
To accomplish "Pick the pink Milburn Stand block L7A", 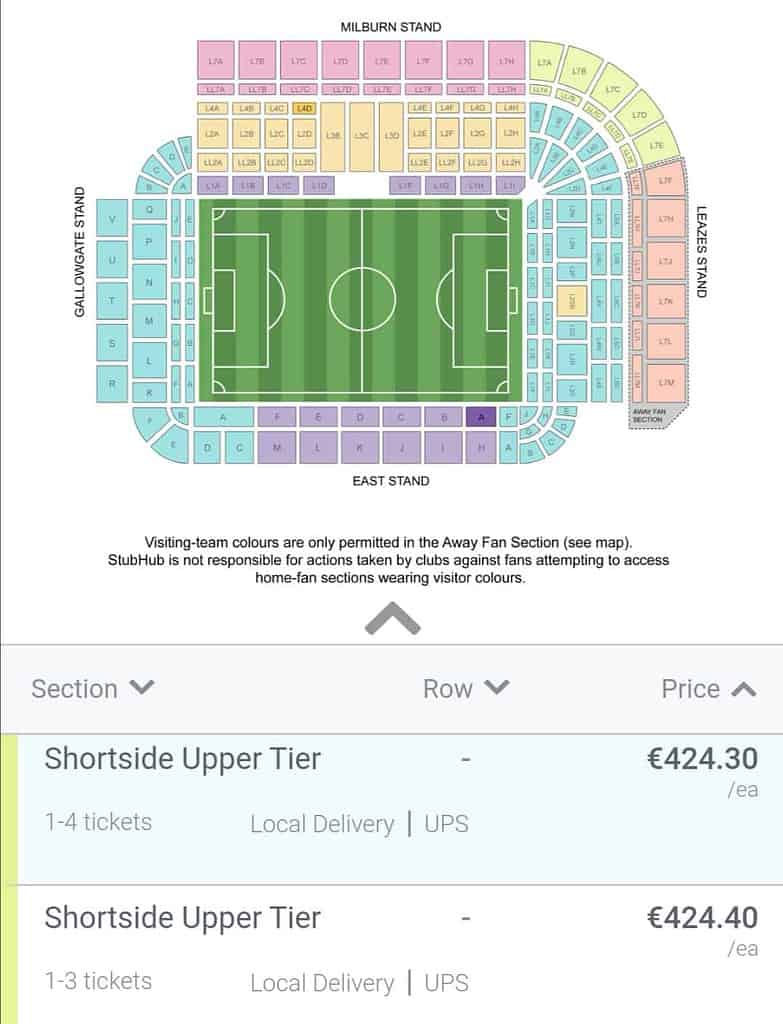I will [216, 61].
